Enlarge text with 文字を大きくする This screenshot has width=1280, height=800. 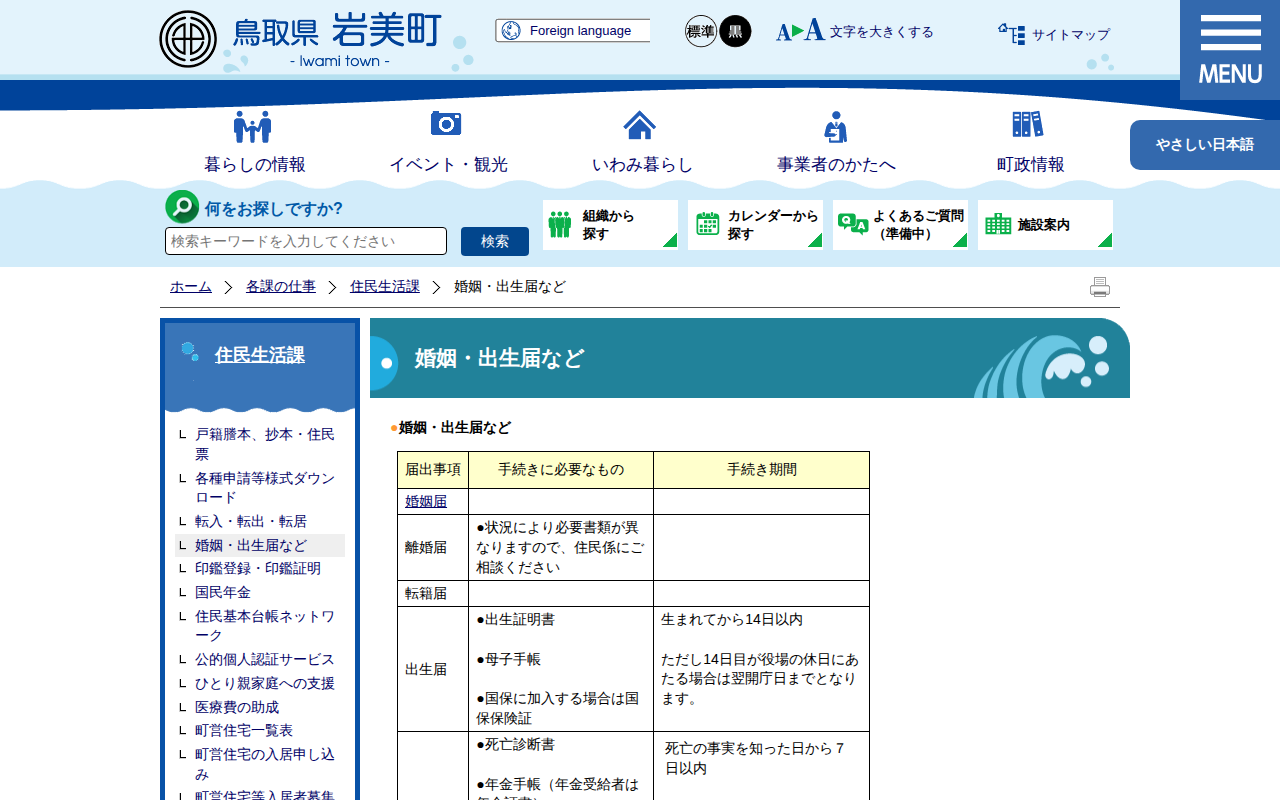855,31
